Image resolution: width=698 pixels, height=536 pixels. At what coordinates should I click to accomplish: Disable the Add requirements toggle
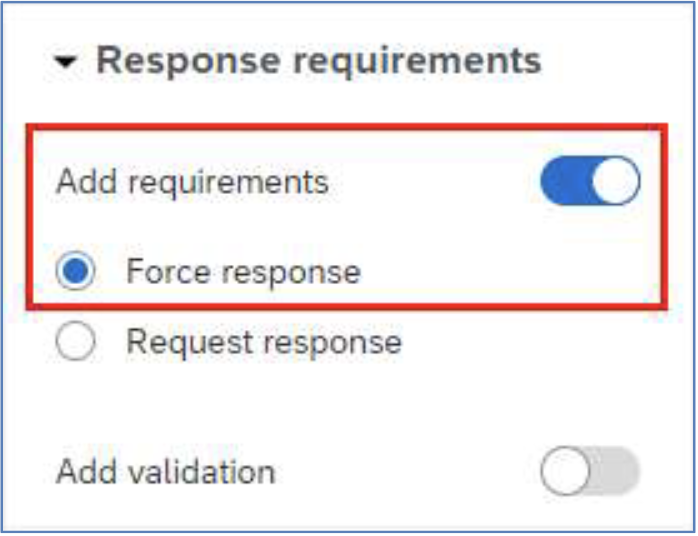(590, 180)
